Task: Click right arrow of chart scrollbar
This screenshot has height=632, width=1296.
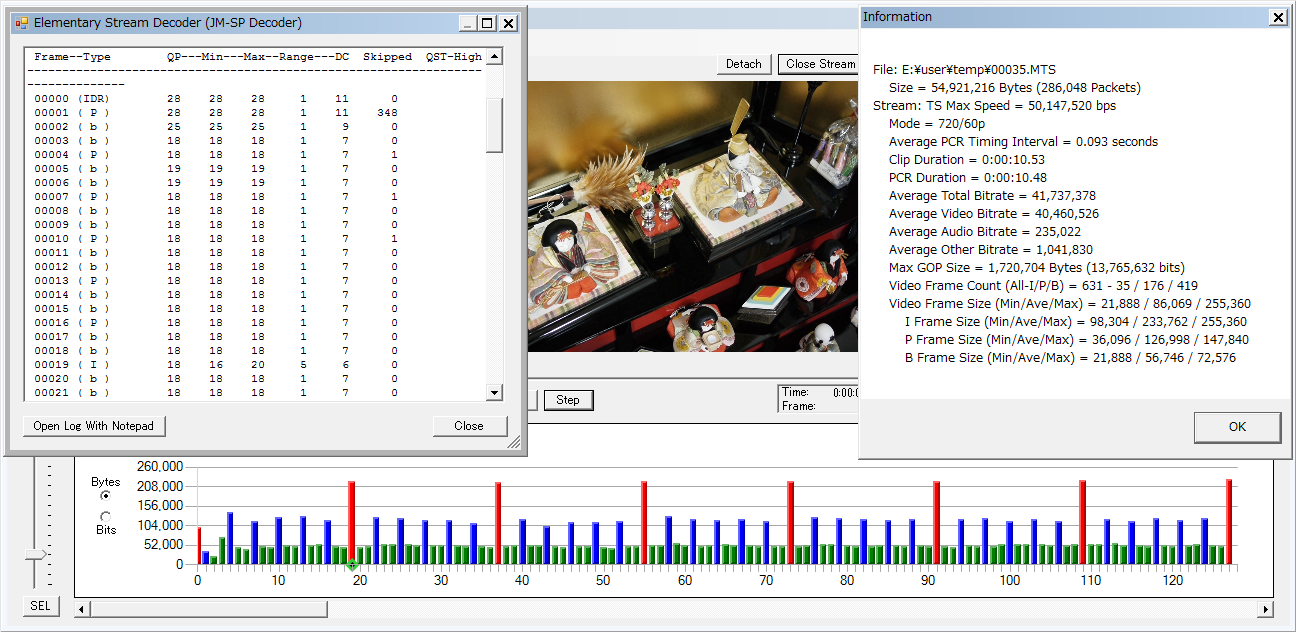Action: 1265,609
